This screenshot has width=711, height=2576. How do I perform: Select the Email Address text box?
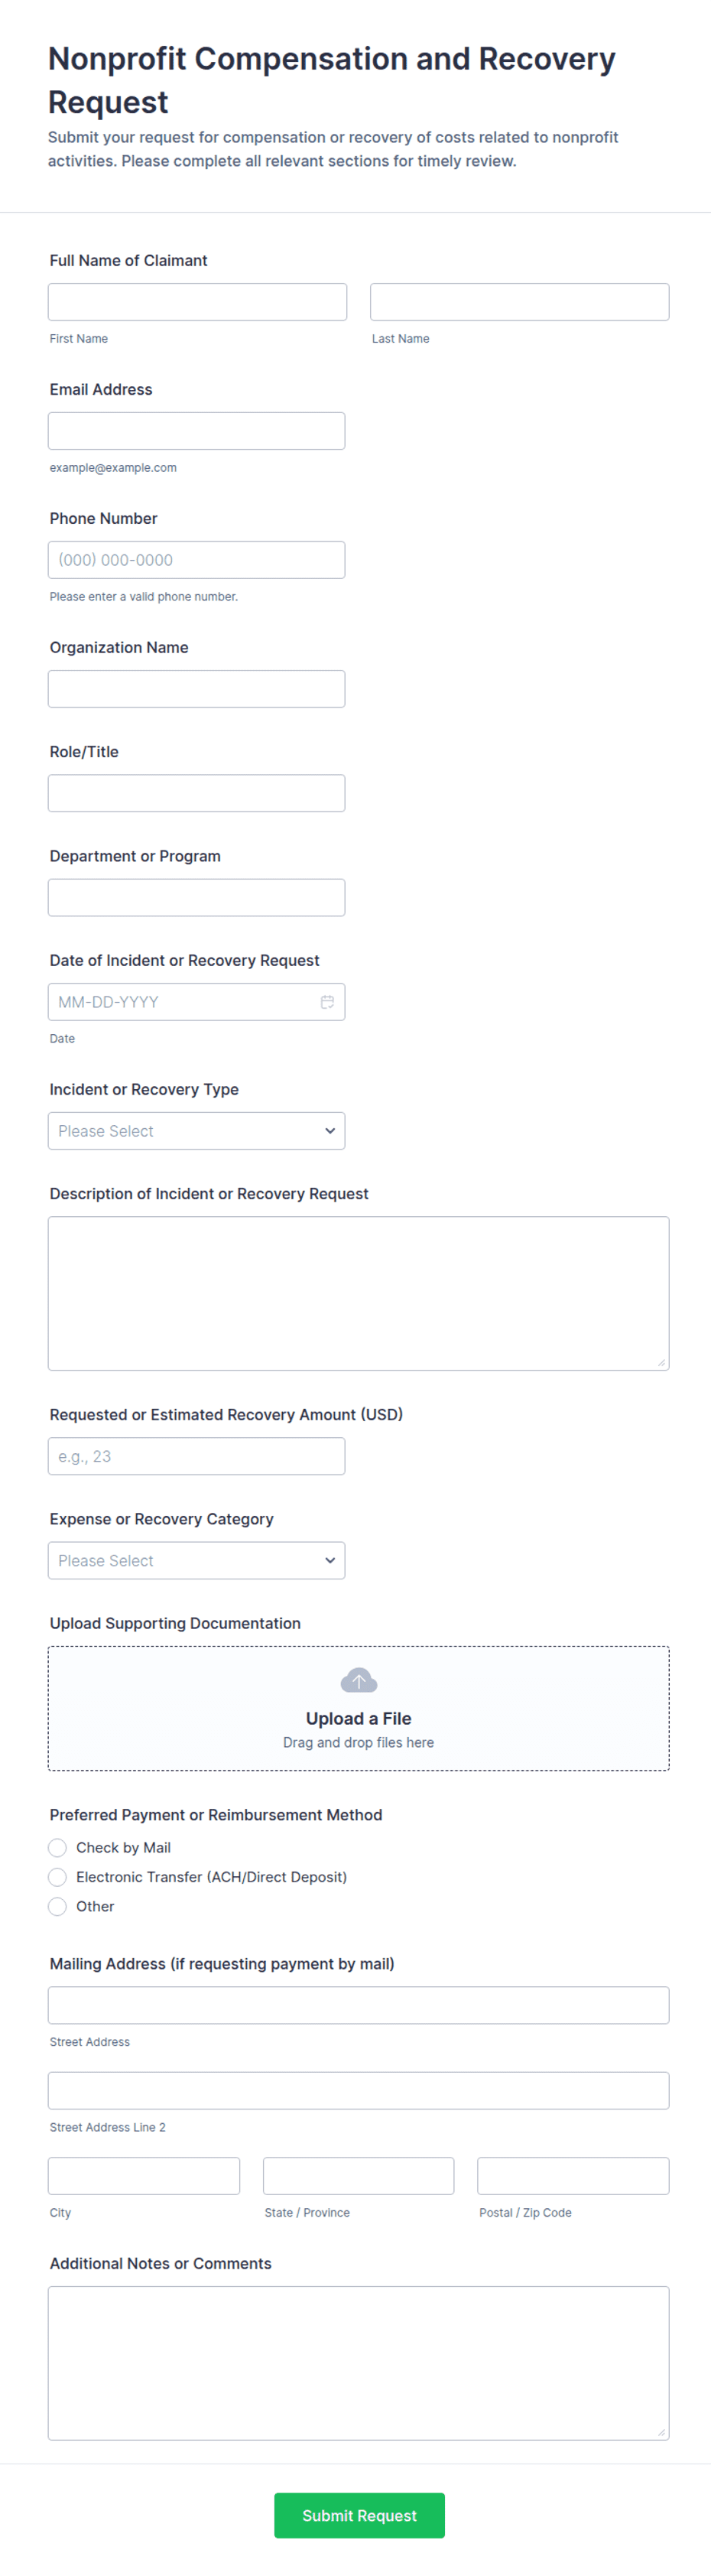tap(196, 431)
